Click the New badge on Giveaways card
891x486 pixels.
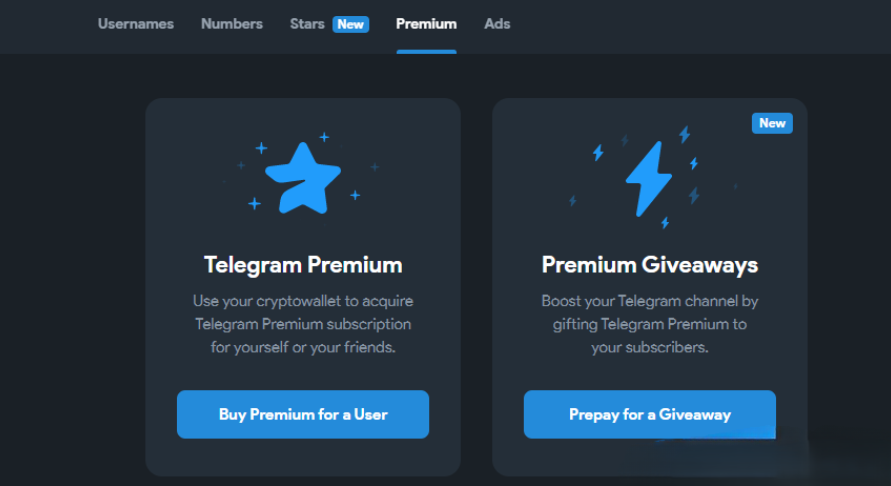[x=772, y=123]
